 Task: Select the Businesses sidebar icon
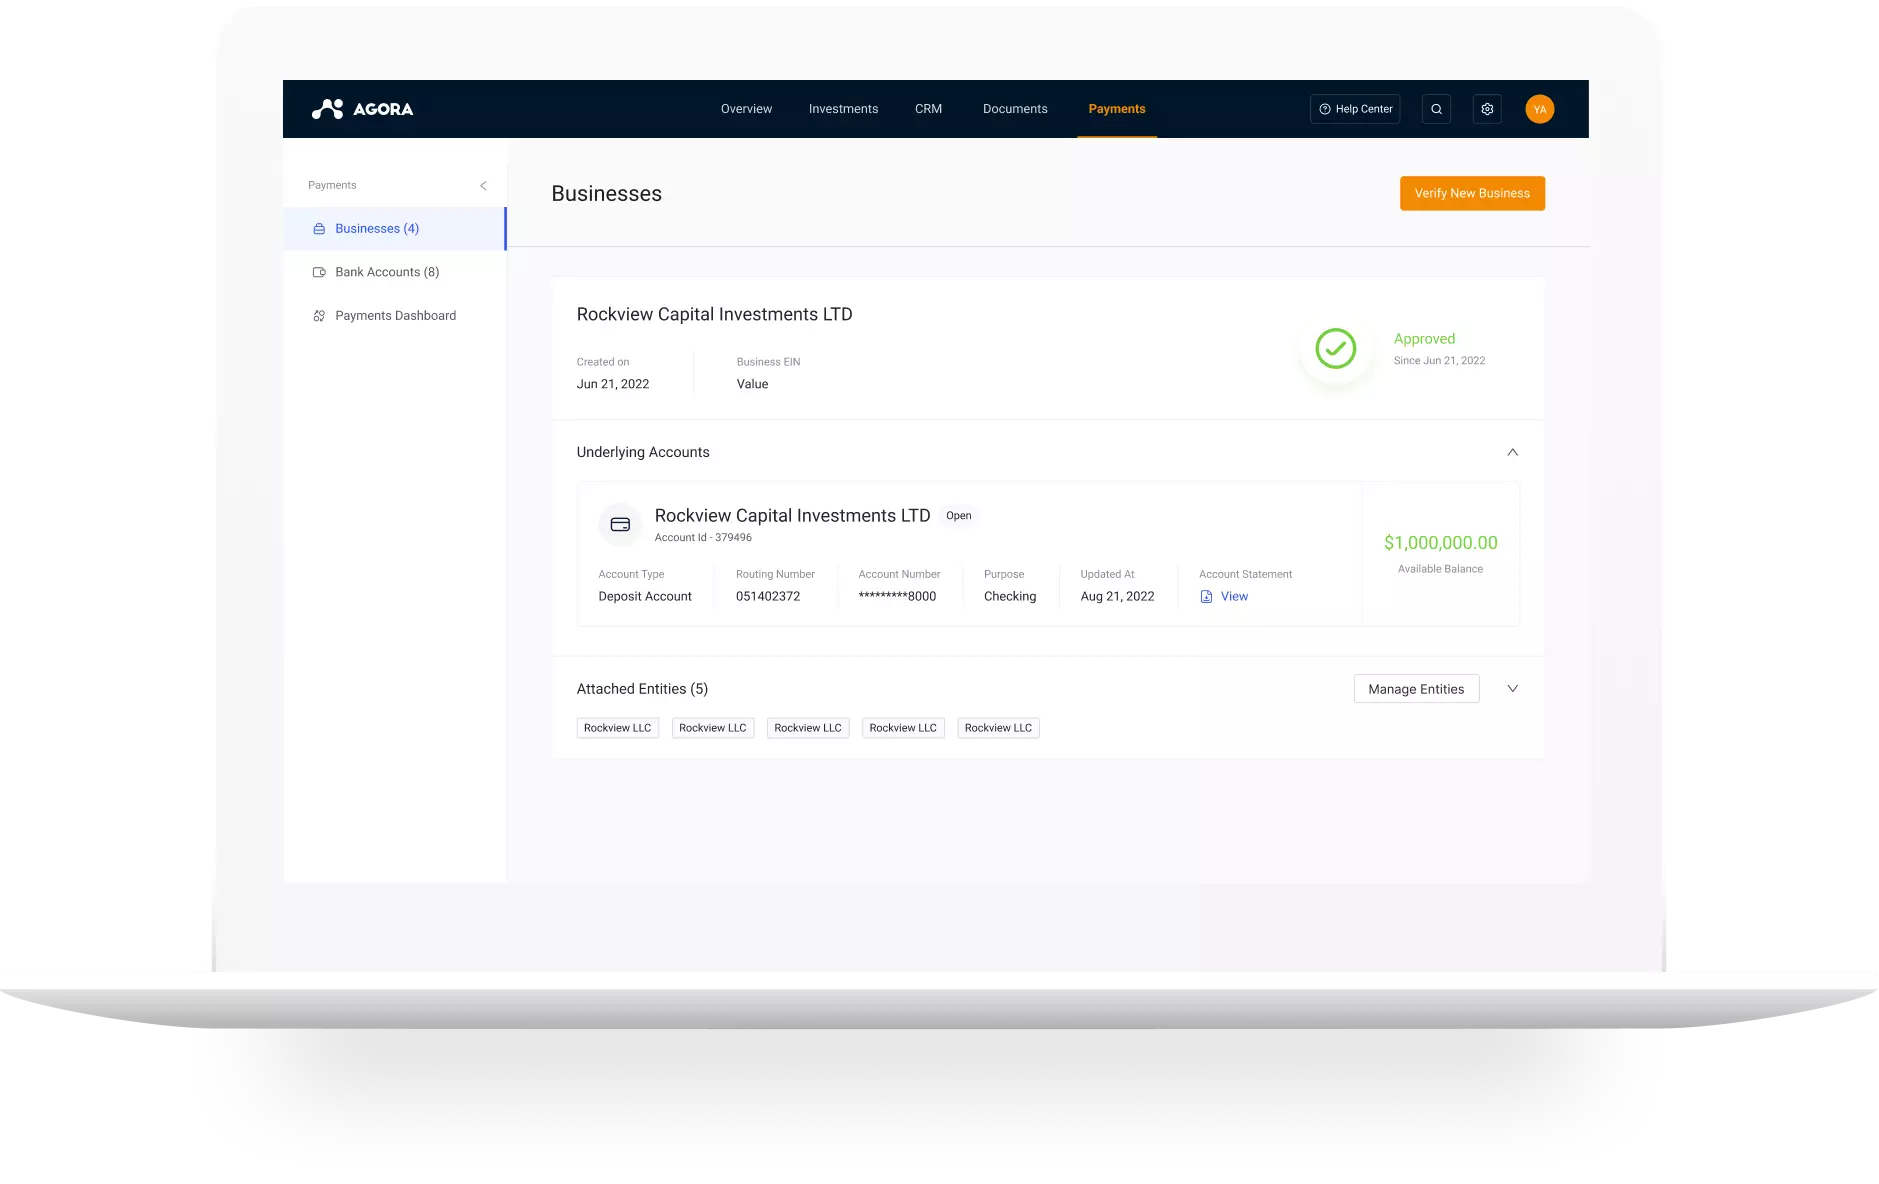(318, 228)
